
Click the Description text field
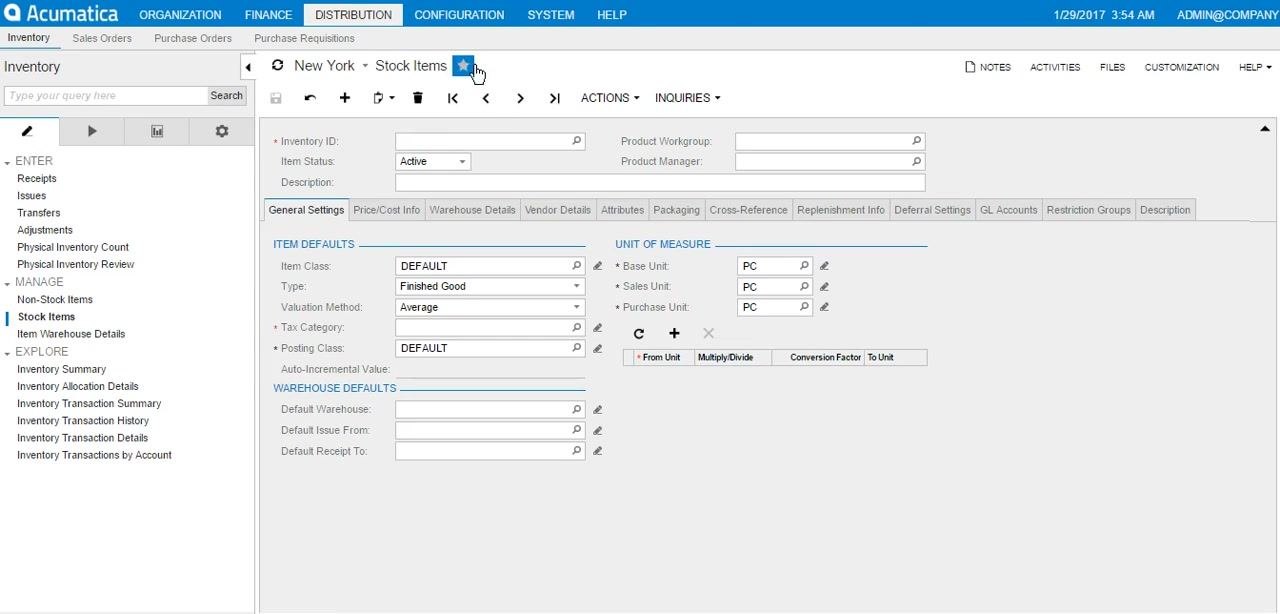coord(660,182)
